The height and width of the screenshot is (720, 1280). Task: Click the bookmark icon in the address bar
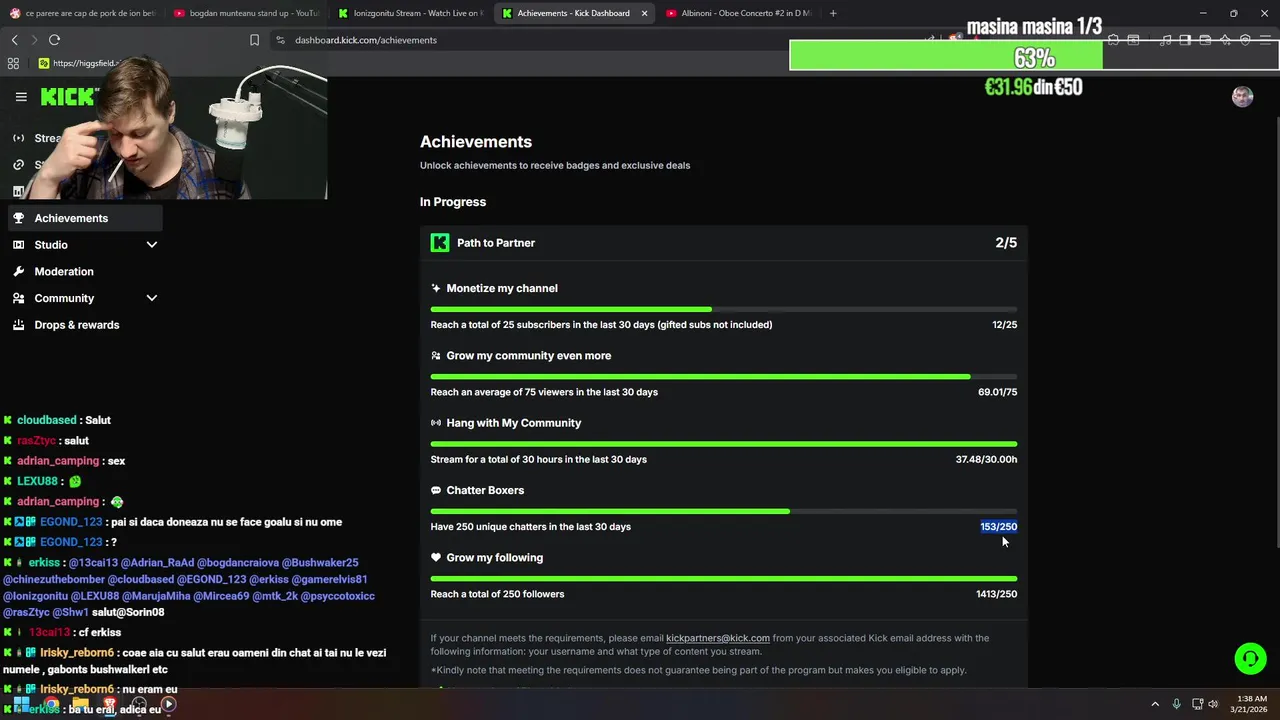(x=254, y=40)
